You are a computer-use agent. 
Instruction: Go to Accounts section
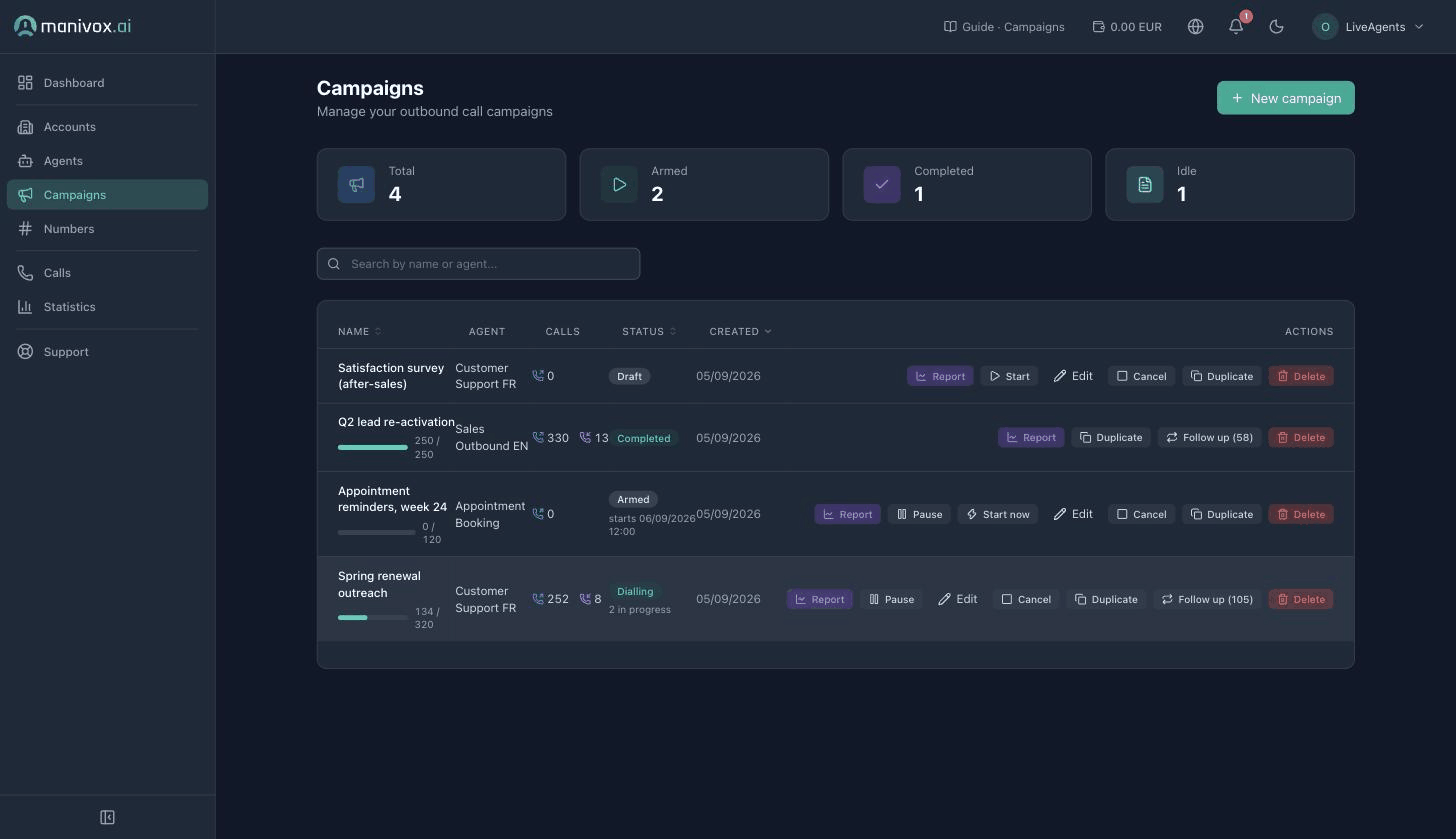coord(107,127)
